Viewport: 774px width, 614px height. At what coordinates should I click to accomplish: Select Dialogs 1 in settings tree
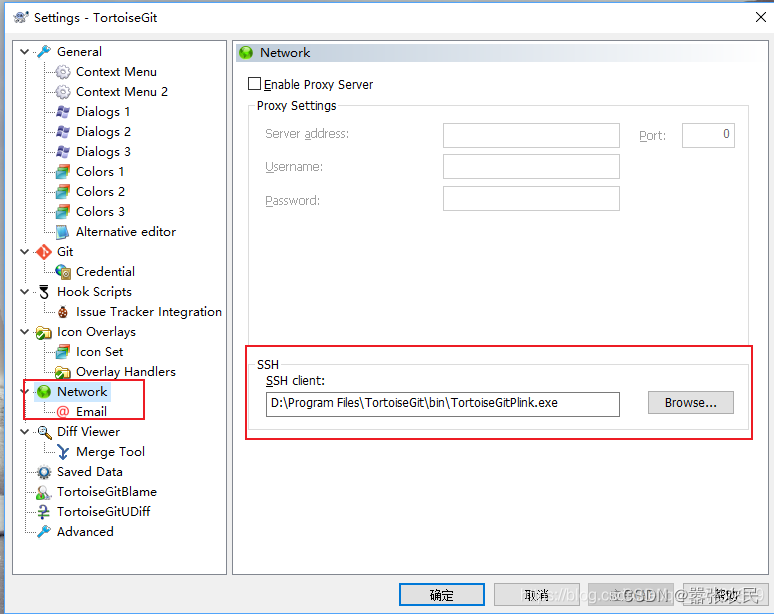point(103,112)
